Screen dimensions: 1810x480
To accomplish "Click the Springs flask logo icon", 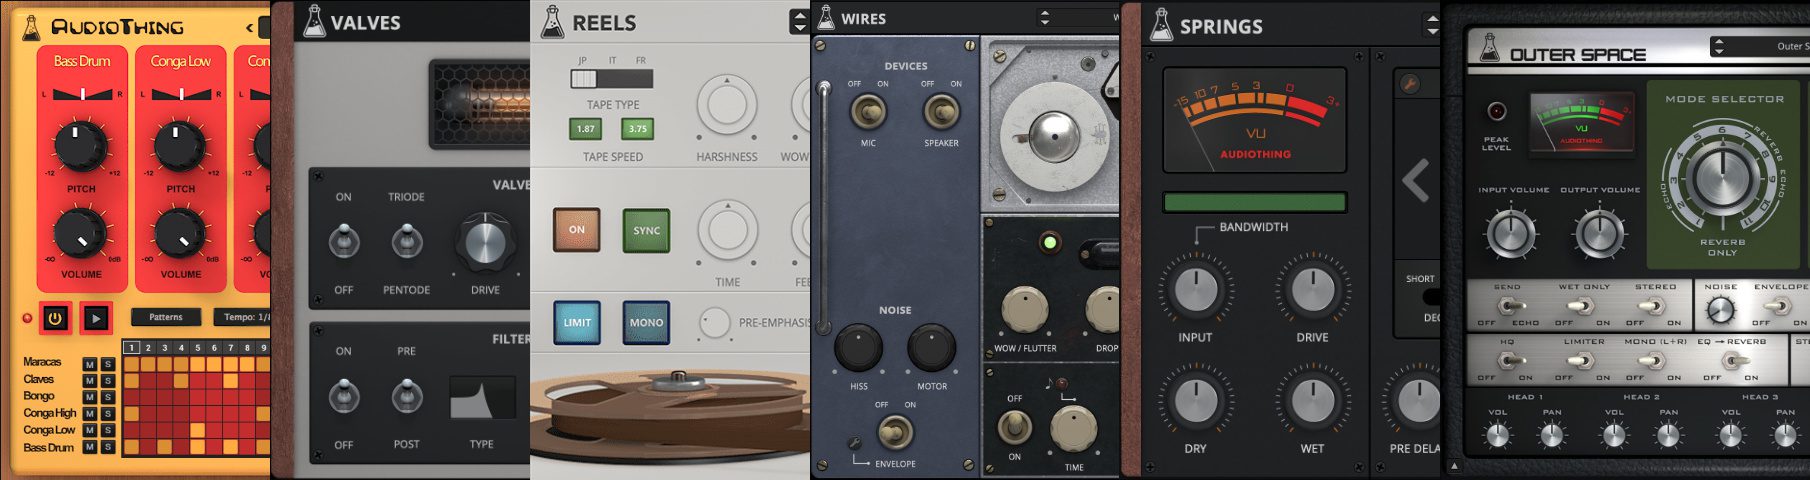I will pos(1161,25).
